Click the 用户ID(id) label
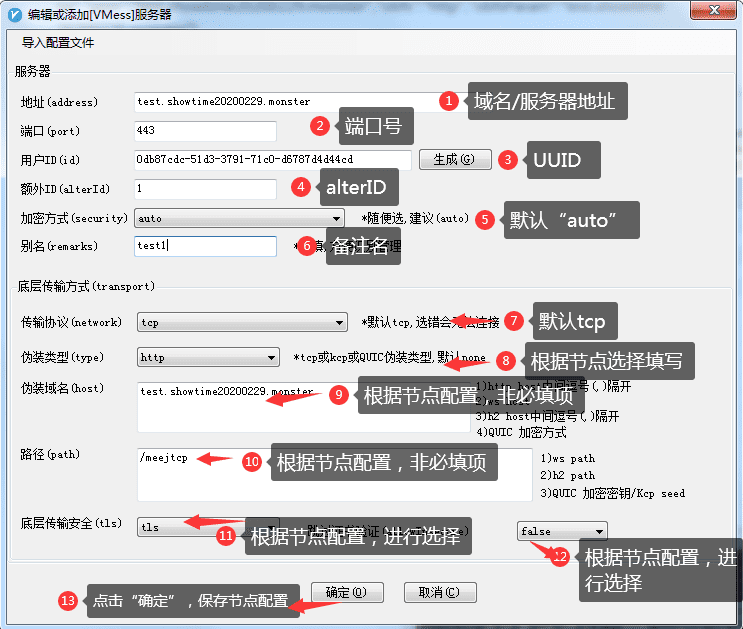 coord(50,160)
